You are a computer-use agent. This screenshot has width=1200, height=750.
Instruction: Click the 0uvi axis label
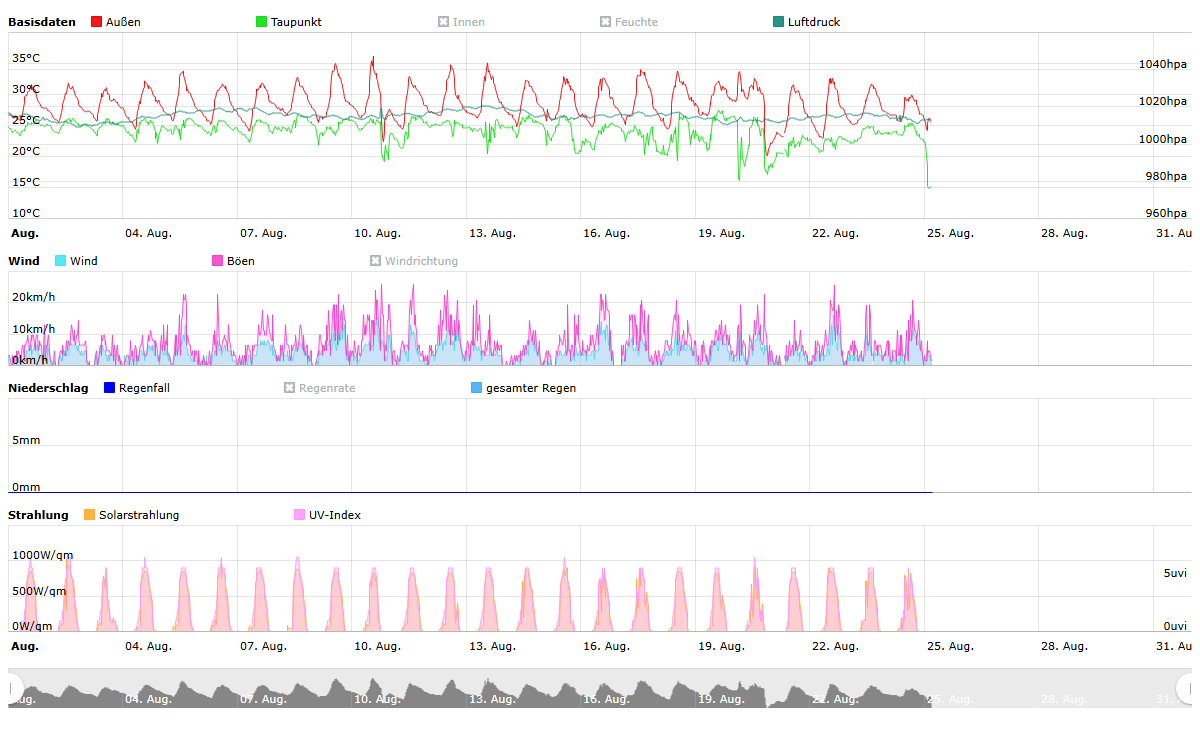click(1175, 626)
